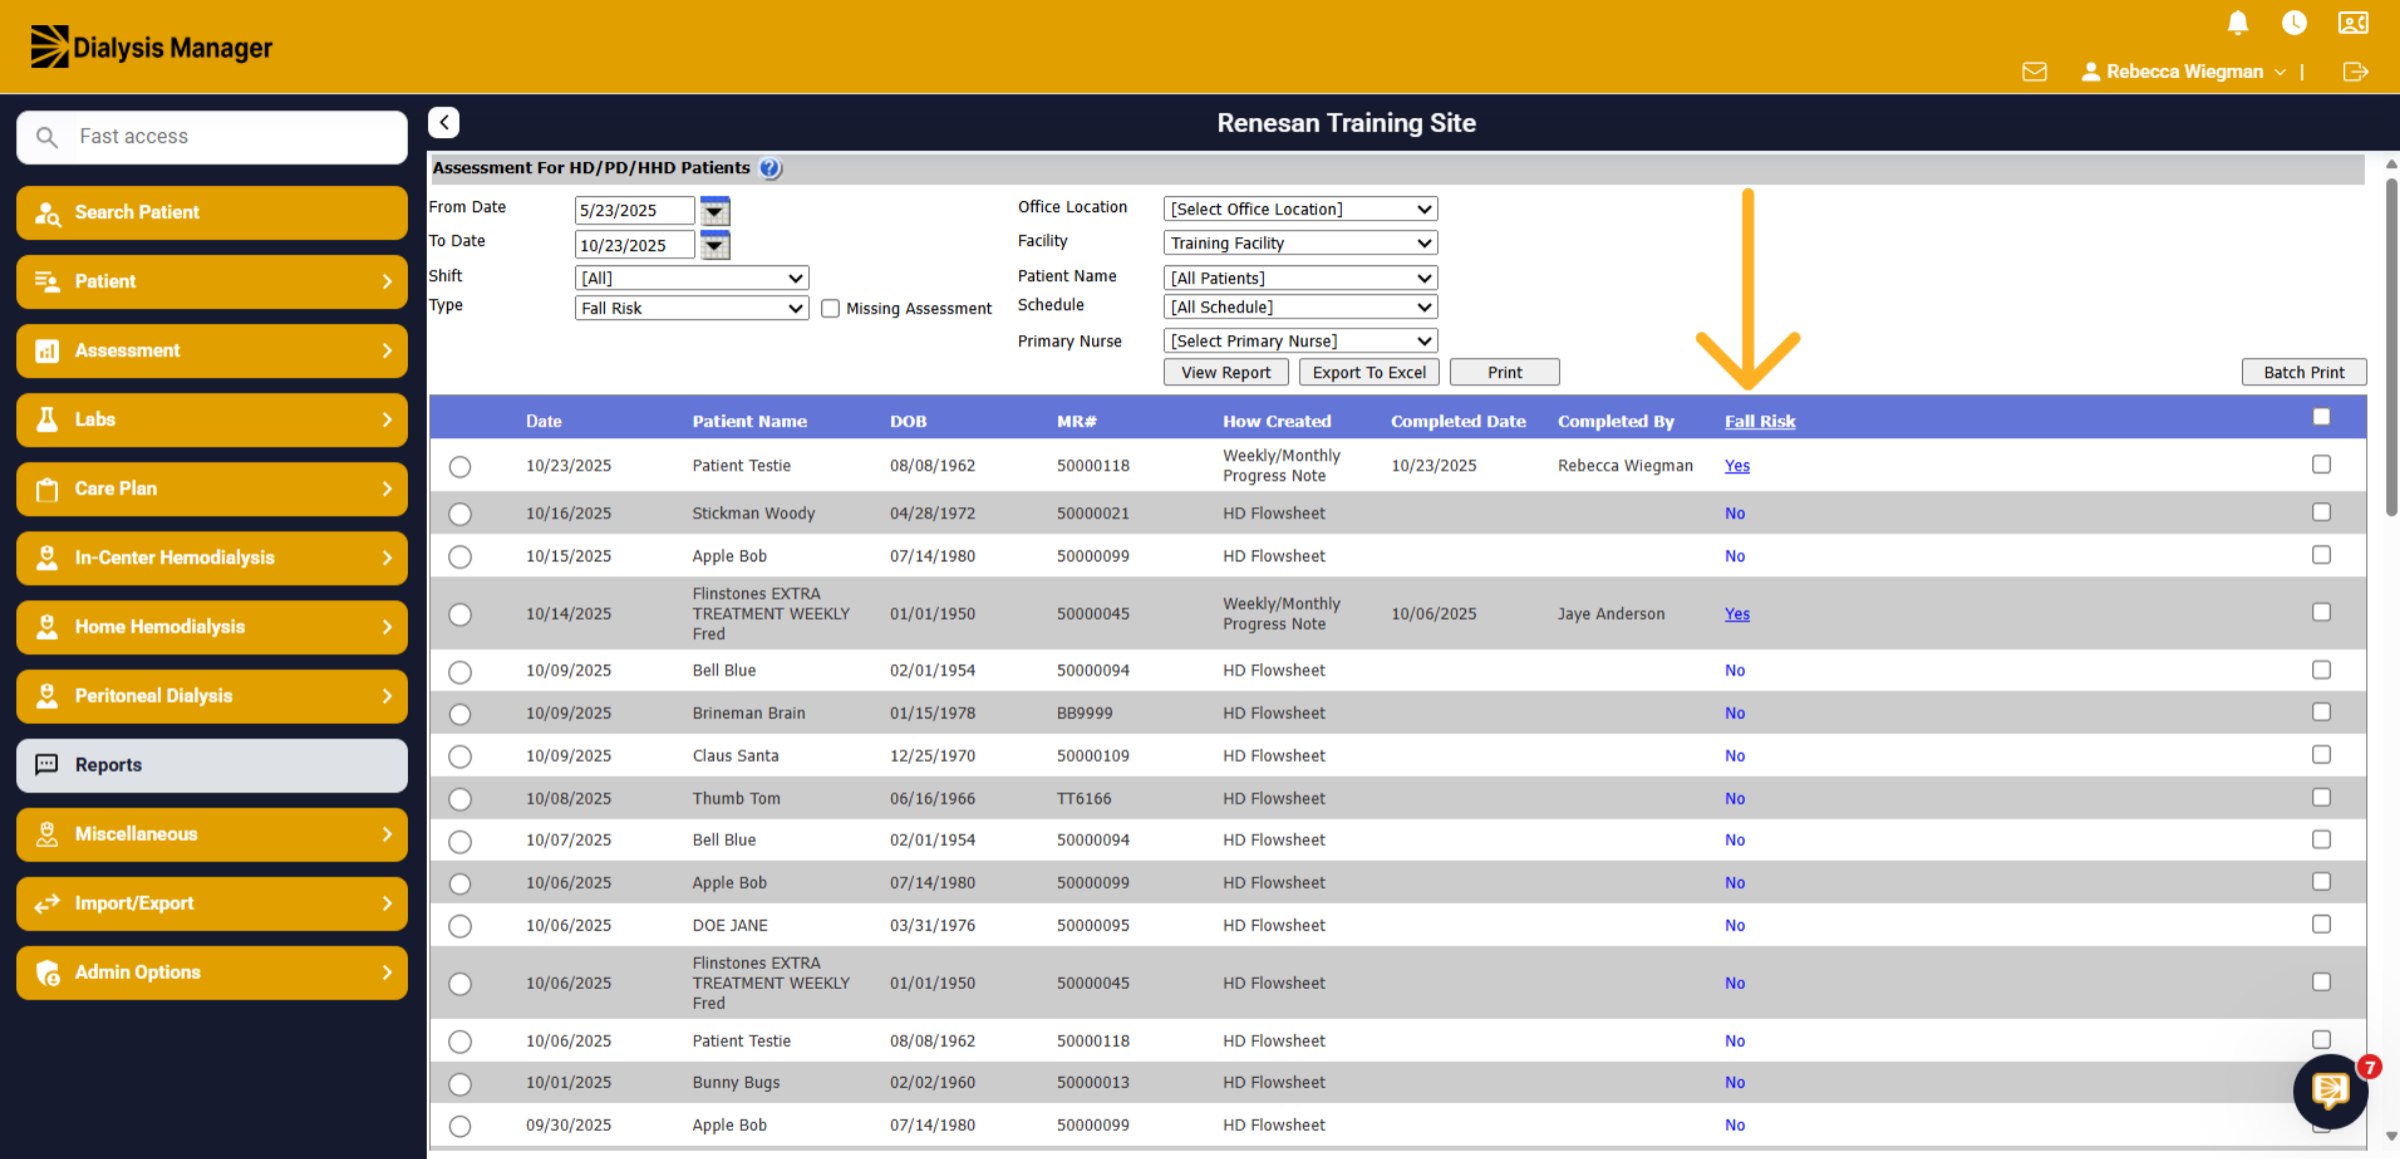Open the Patient Name dropdown
Screen dimensions: 2400x1159
pyautogui.click(x=1300, y=278)
